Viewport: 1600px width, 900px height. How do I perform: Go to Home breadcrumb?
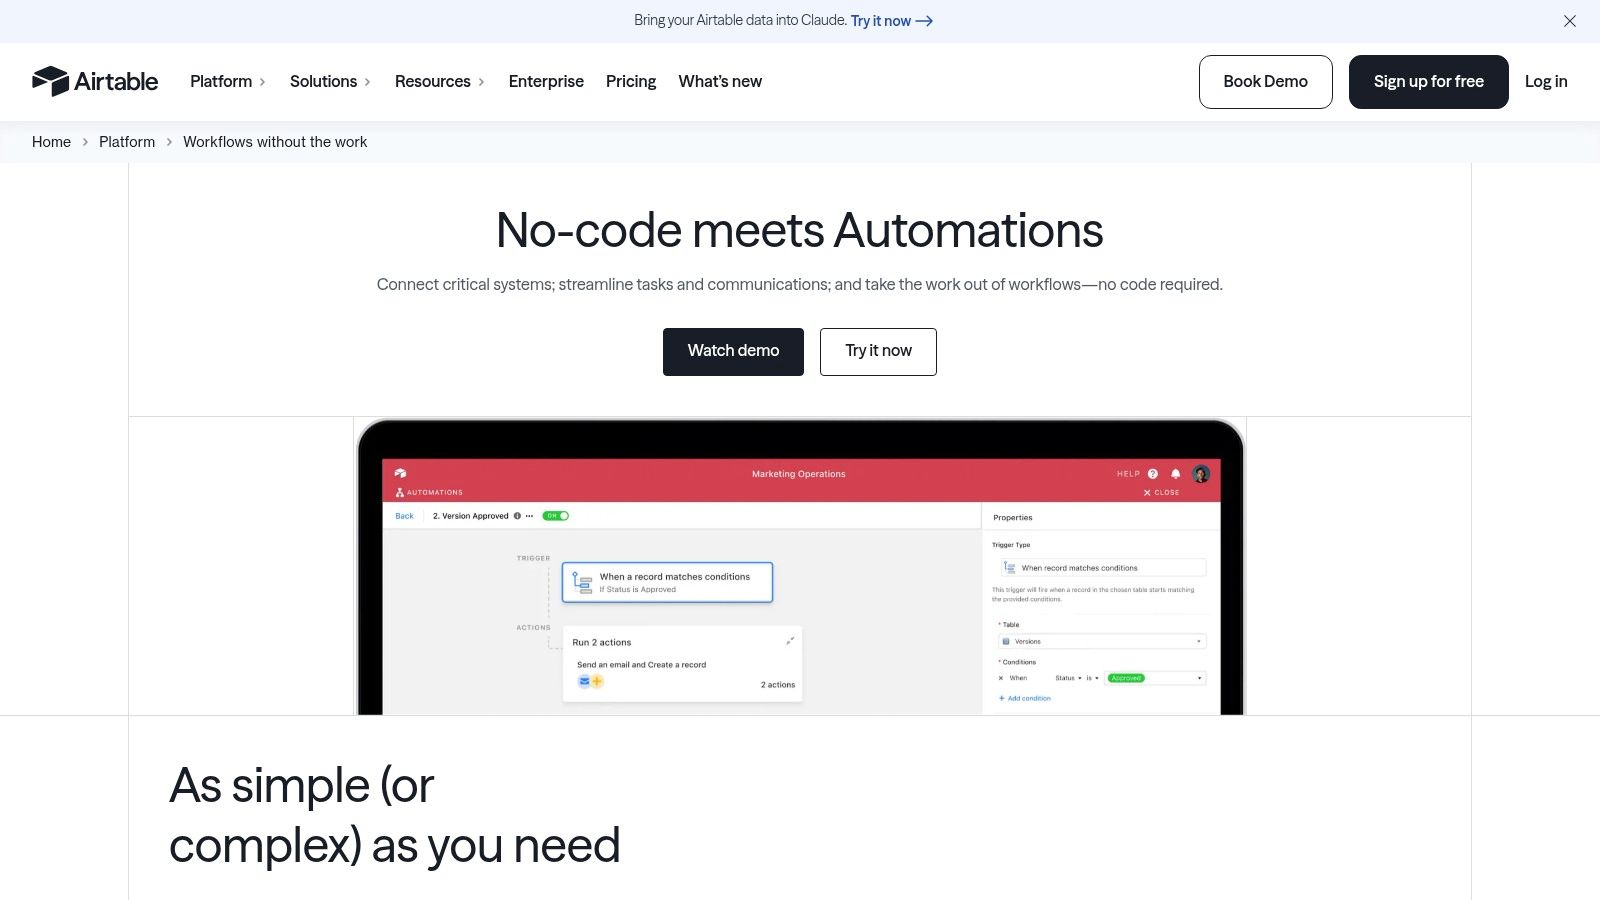click(51, 142)
